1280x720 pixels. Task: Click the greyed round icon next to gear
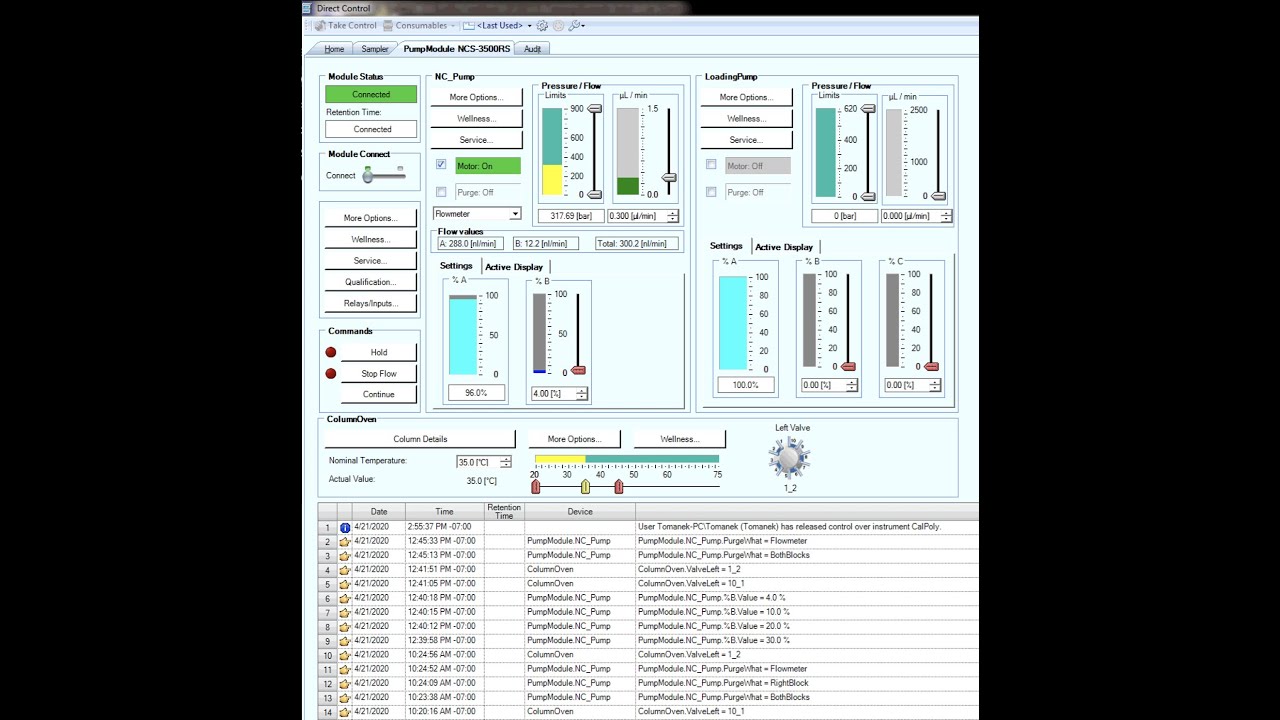click(x=558, y=25)
